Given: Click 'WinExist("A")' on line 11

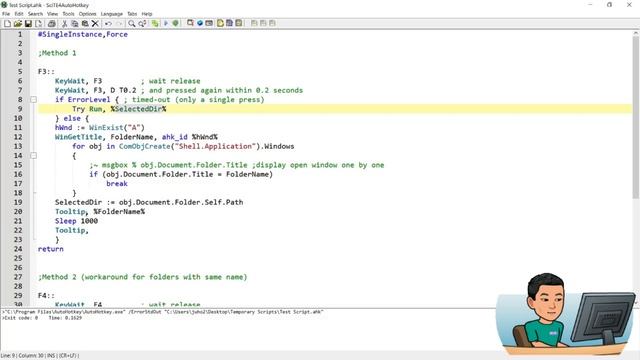Looking at the screenshot, I should (x=117, y=127).
